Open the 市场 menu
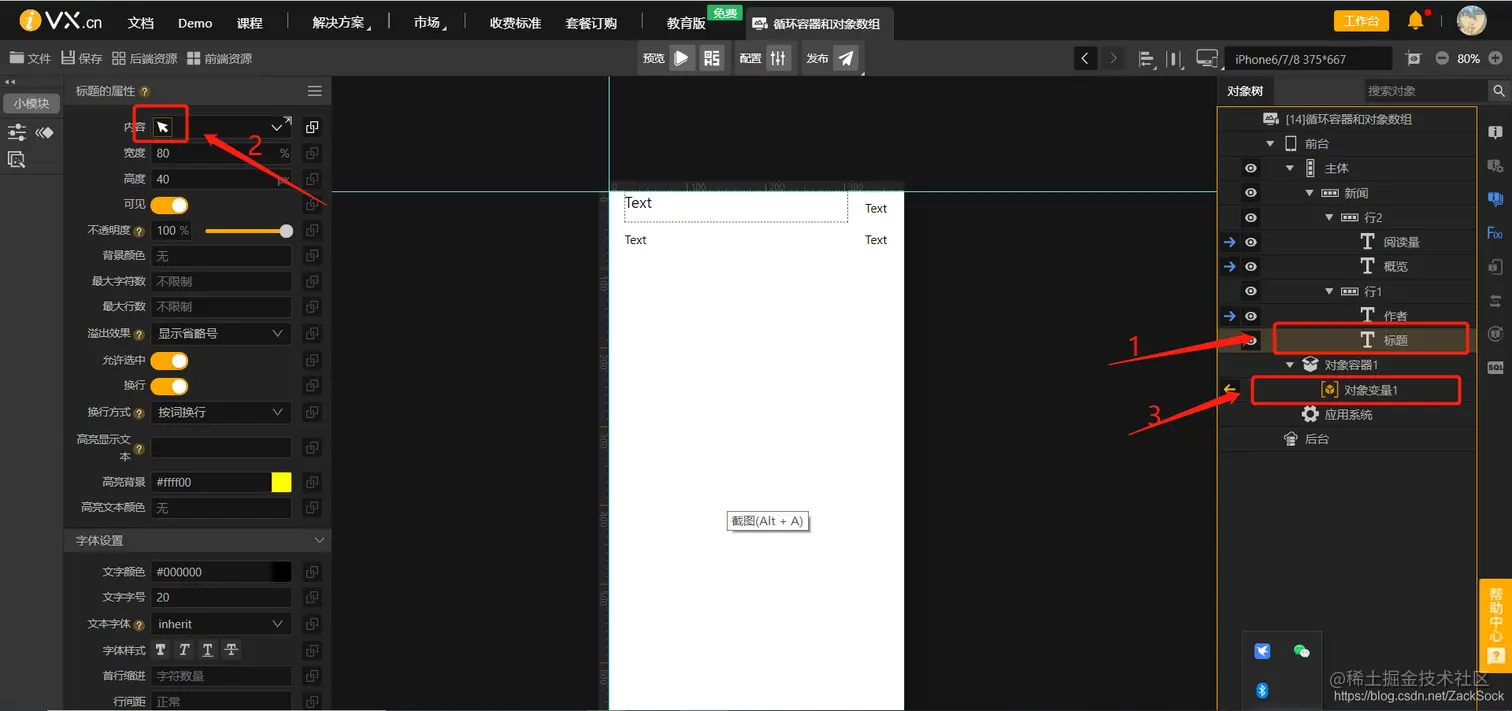The height and width of the screenshot is (711, 1512). [428, 23]
